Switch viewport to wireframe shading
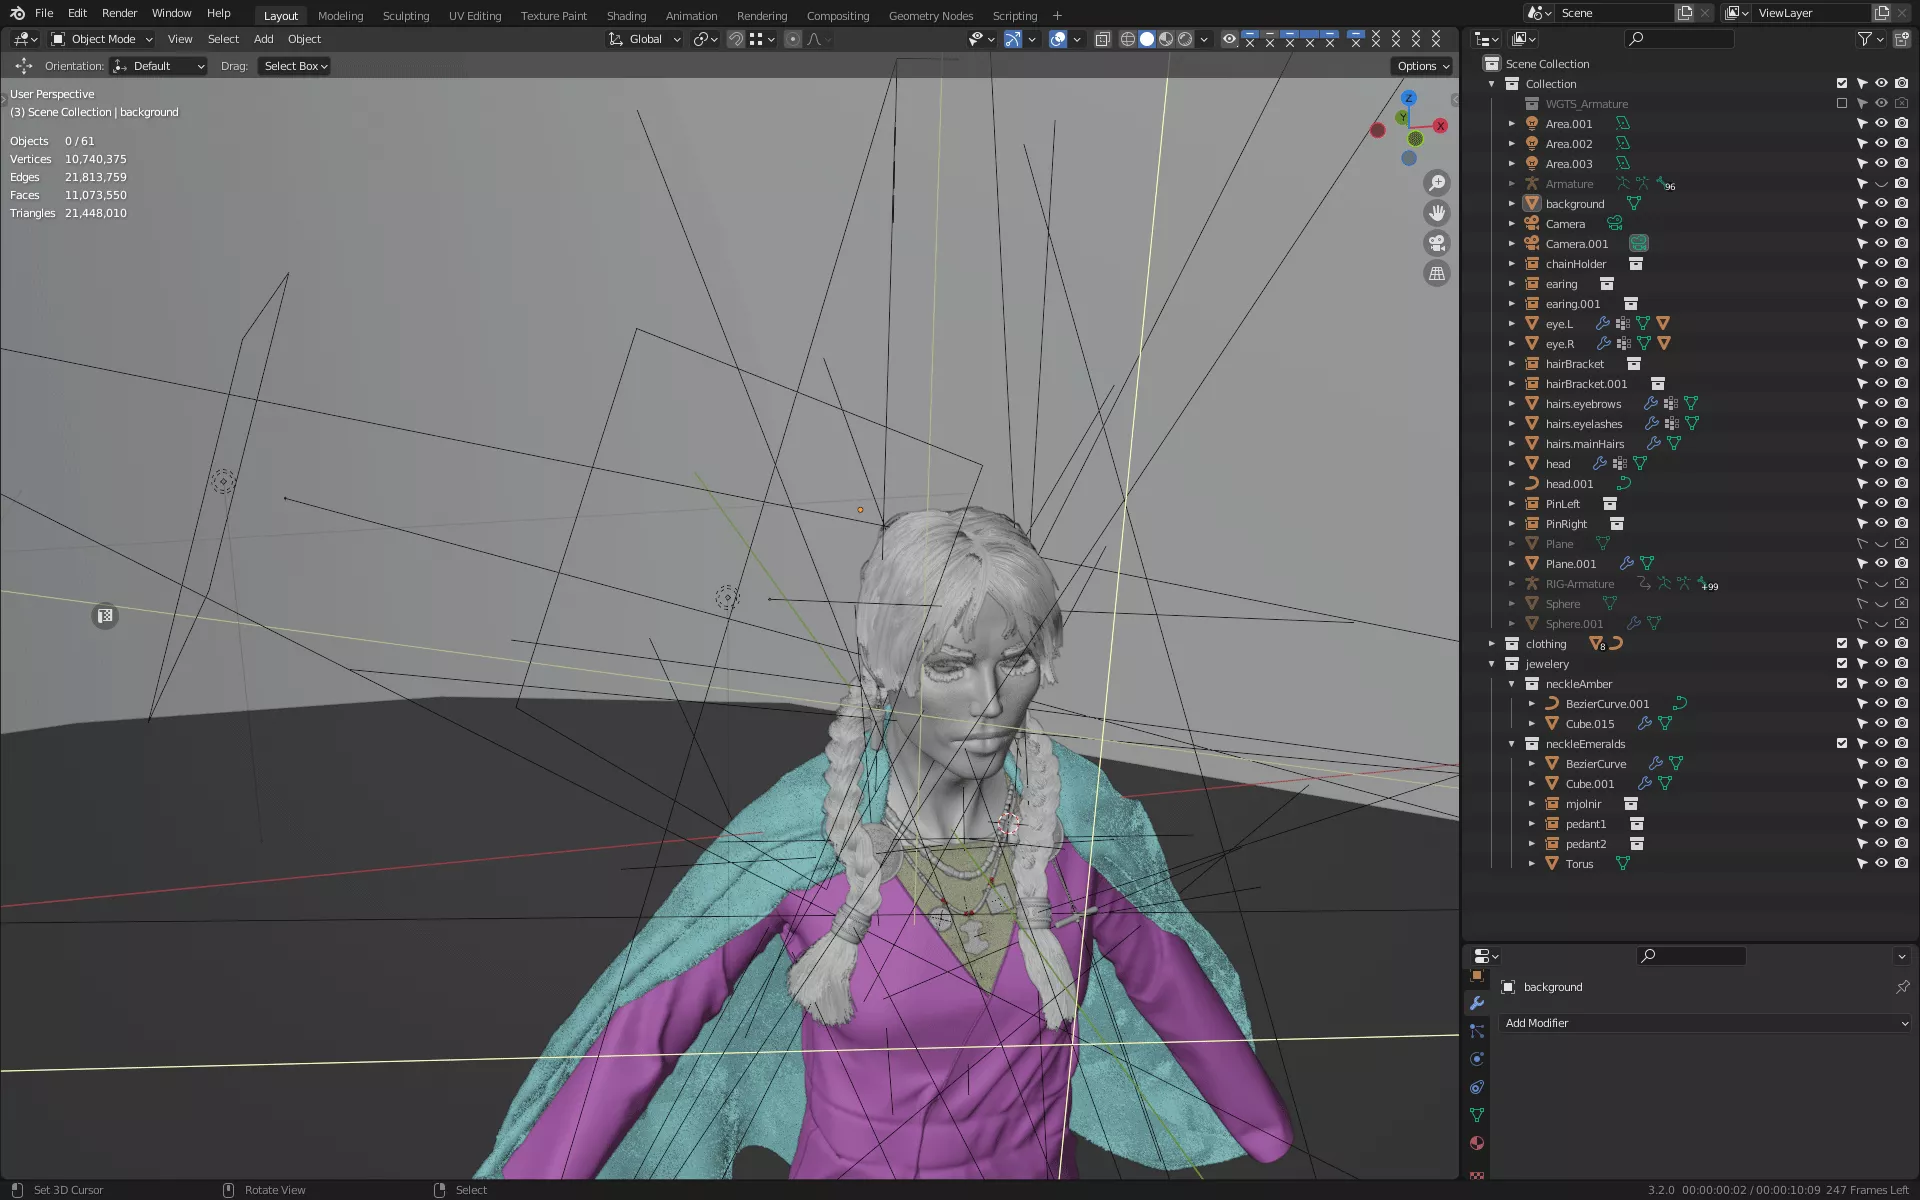 [1128, 39]
